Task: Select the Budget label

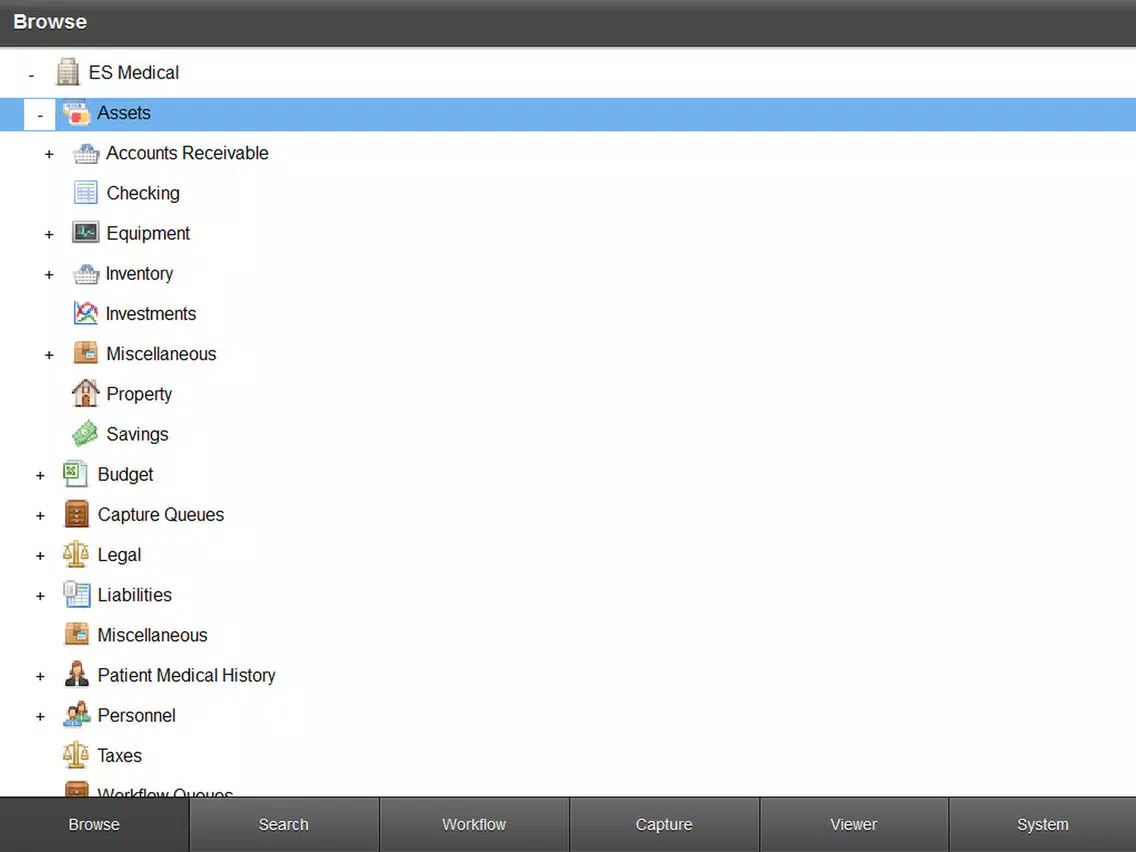Action: 125,475
